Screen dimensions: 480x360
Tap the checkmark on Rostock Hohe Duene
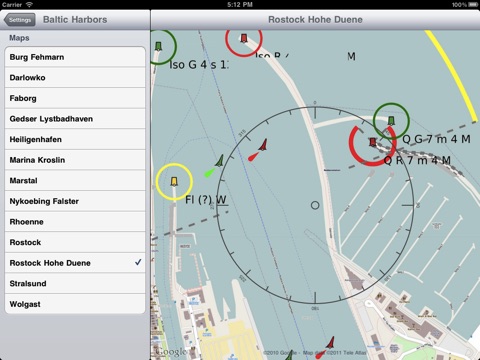[x=138, y=262]
